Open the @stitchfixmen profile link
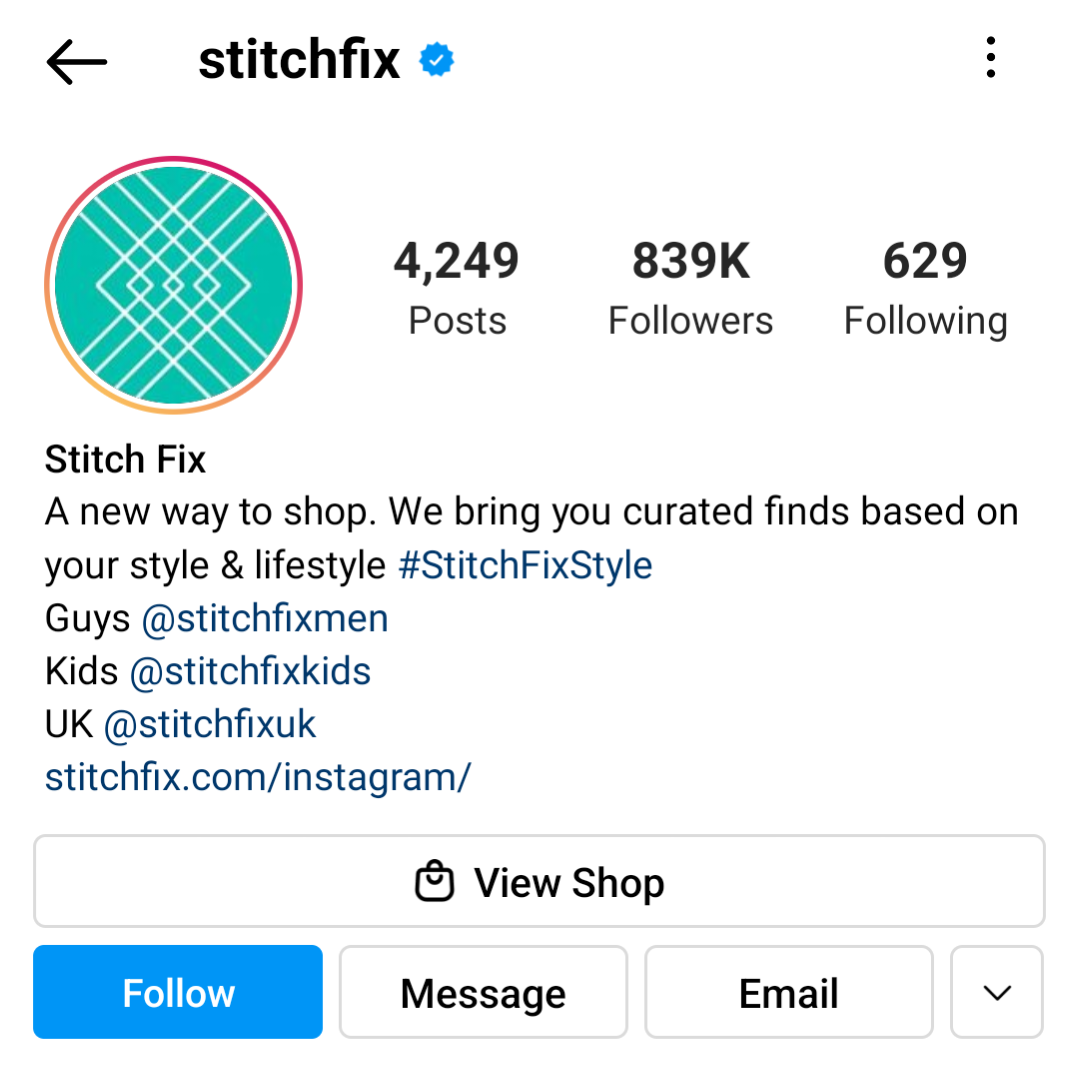Viewport: 1079px width, 1068px height. (265, 619)
